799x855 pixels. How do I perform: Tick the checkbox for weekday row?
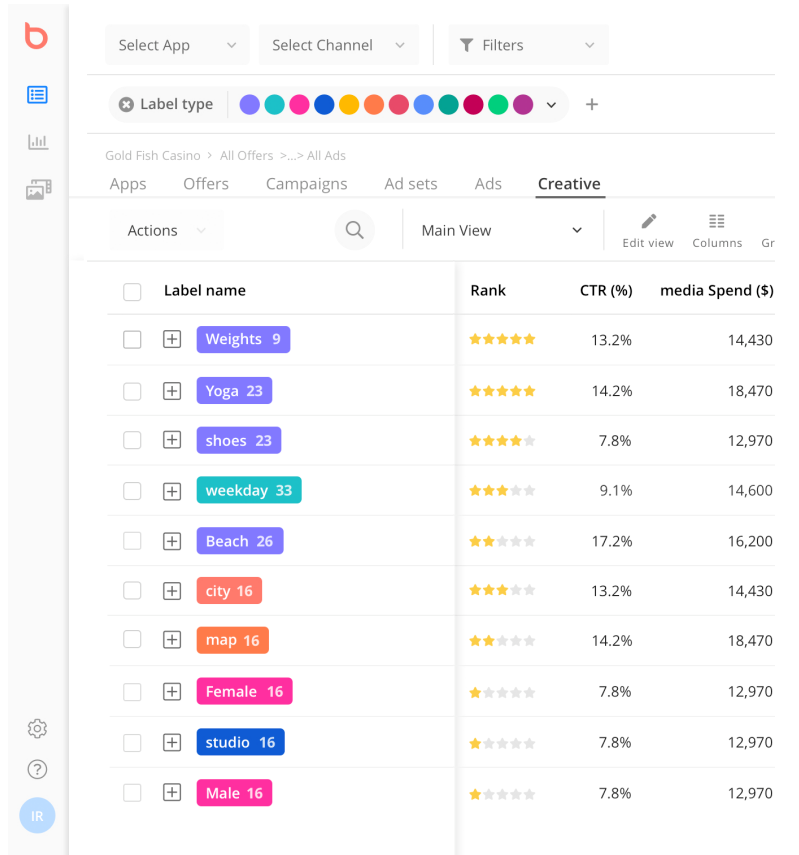click(132, 491)
